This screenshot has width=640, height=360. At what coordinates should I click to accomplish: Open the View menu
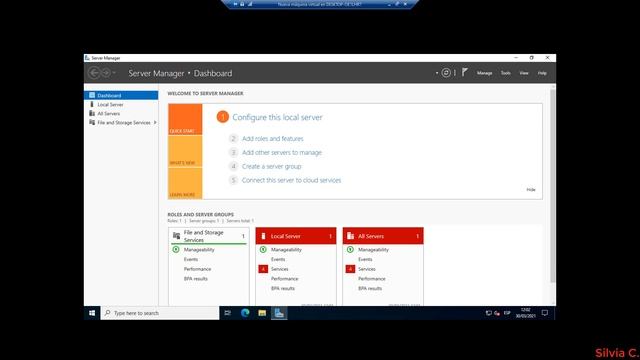[x=524, y=73]
